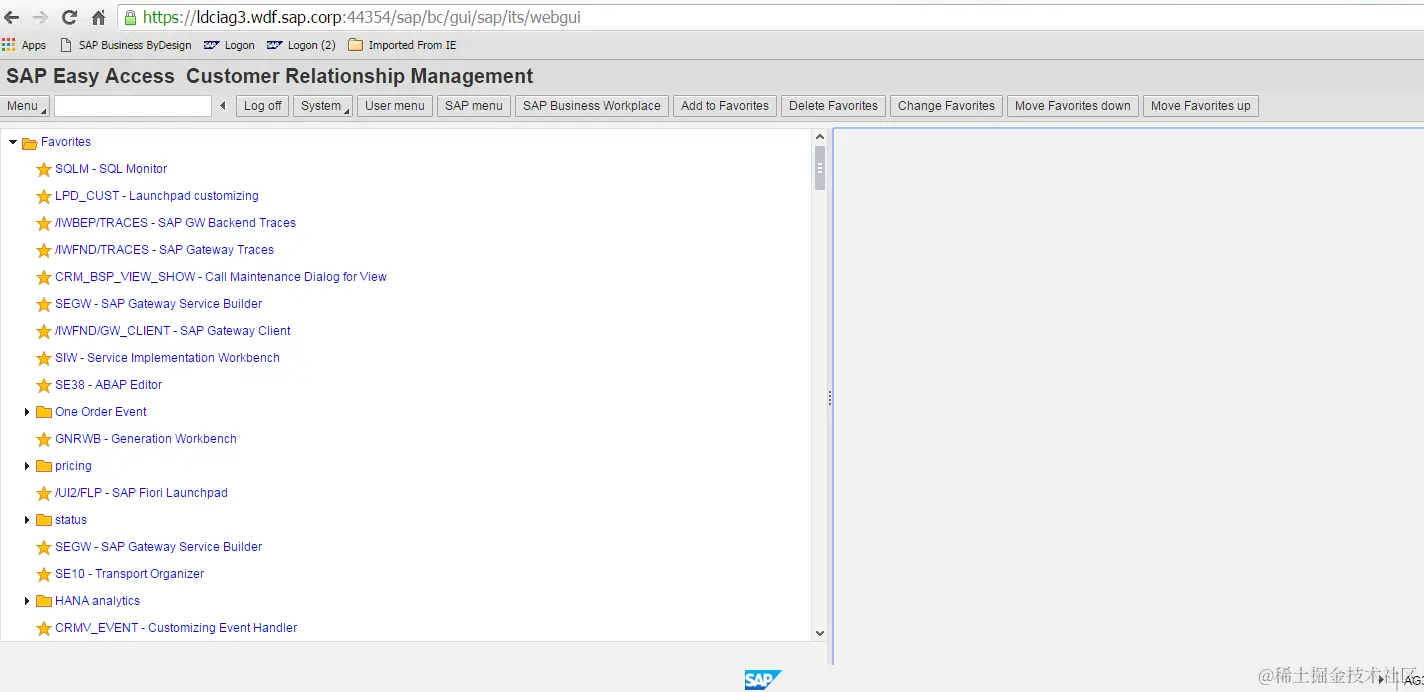Viewport: 1424px width, 692px height.
Task: Reload the page with the refresh icon
Action: tap(69, 17)
